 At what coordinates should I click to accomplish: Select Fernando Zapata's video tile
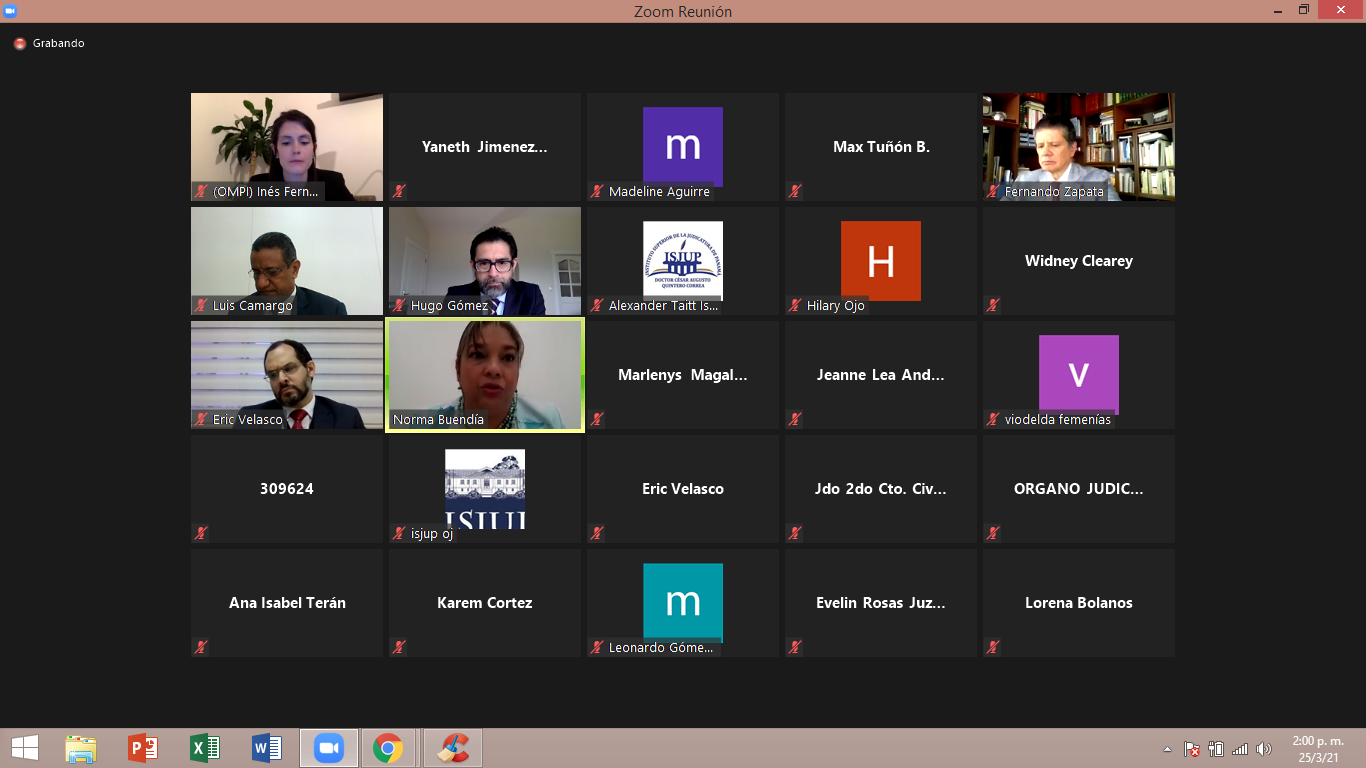tap(1079, 147)
